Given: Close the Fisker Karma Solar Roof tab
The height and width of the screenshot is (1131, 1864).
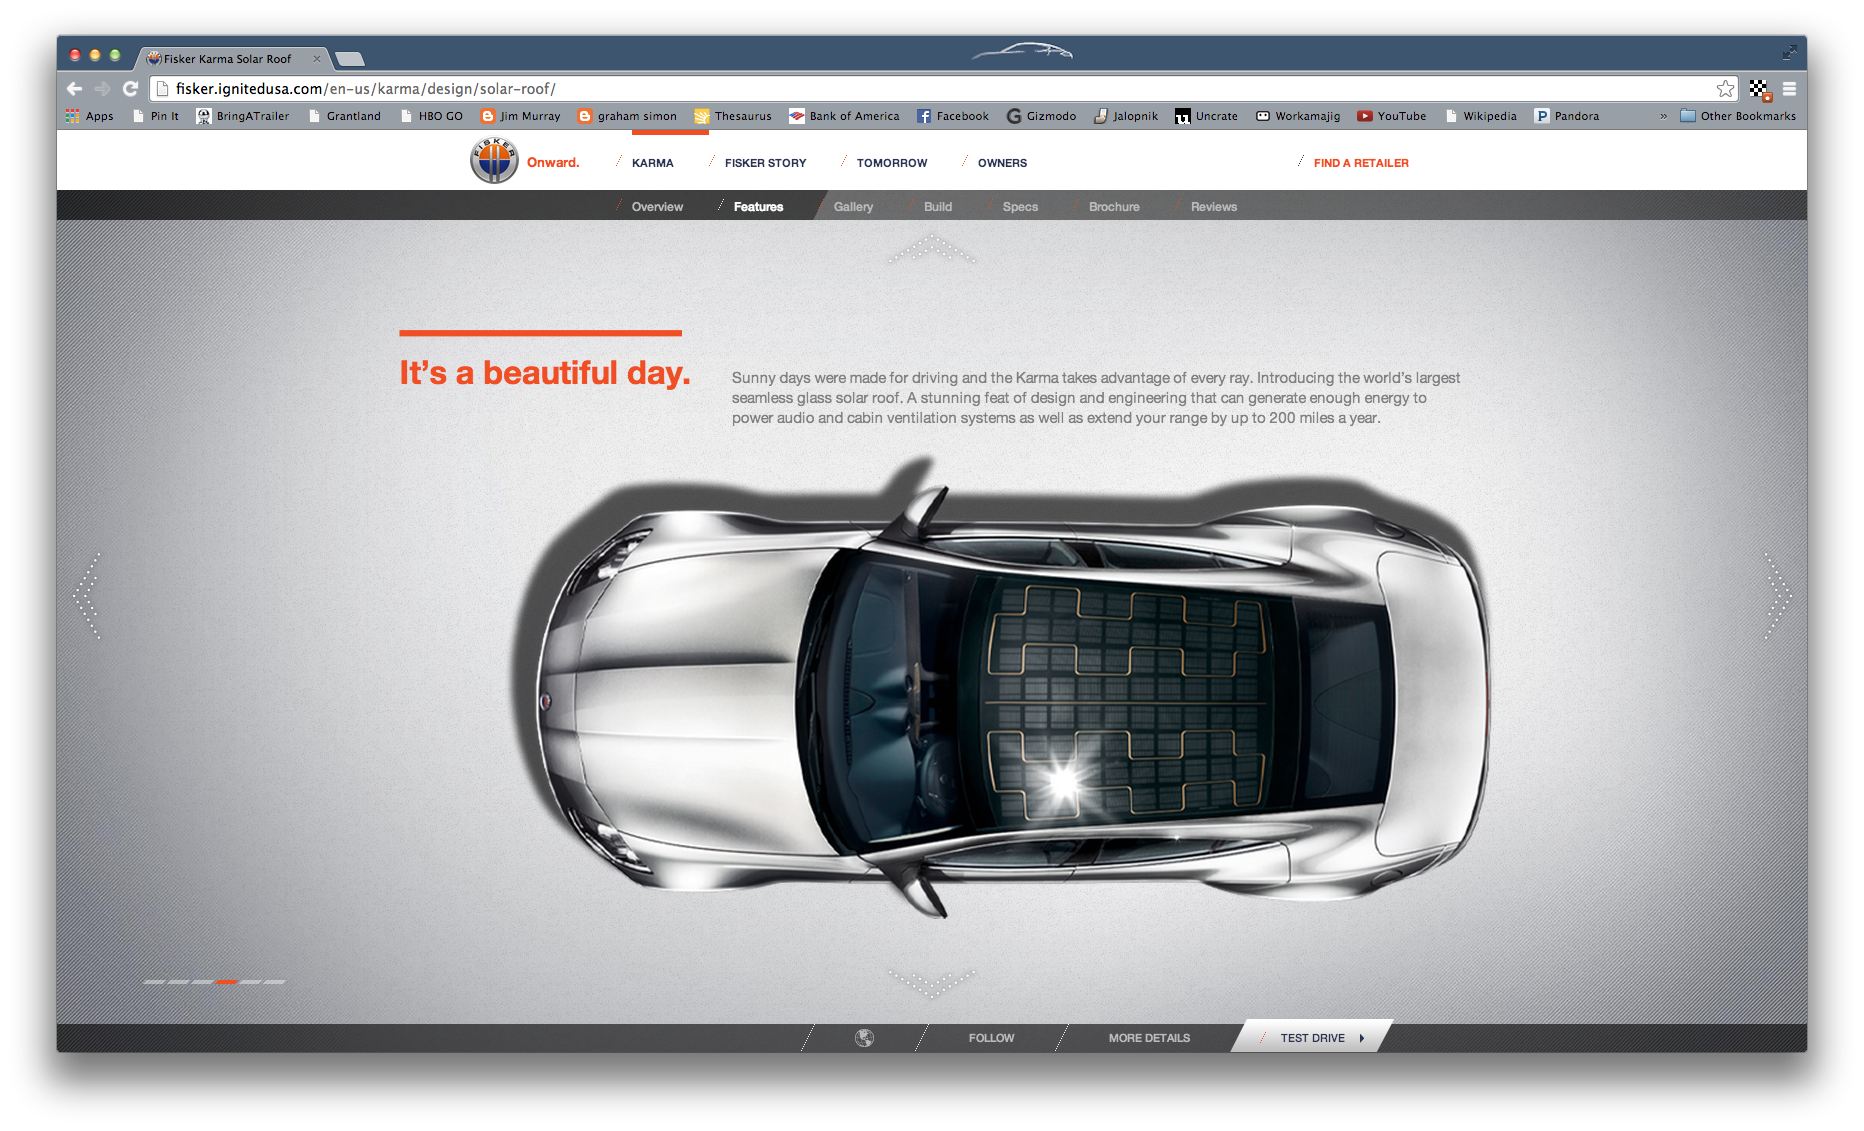Looking at the screenshot, I should click(x=317, y=59).
